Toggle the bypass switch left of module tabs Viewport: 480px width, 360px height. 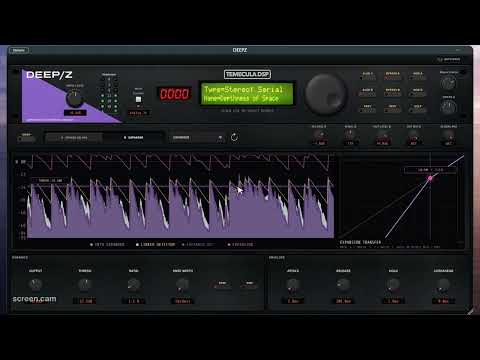[27, 138]
